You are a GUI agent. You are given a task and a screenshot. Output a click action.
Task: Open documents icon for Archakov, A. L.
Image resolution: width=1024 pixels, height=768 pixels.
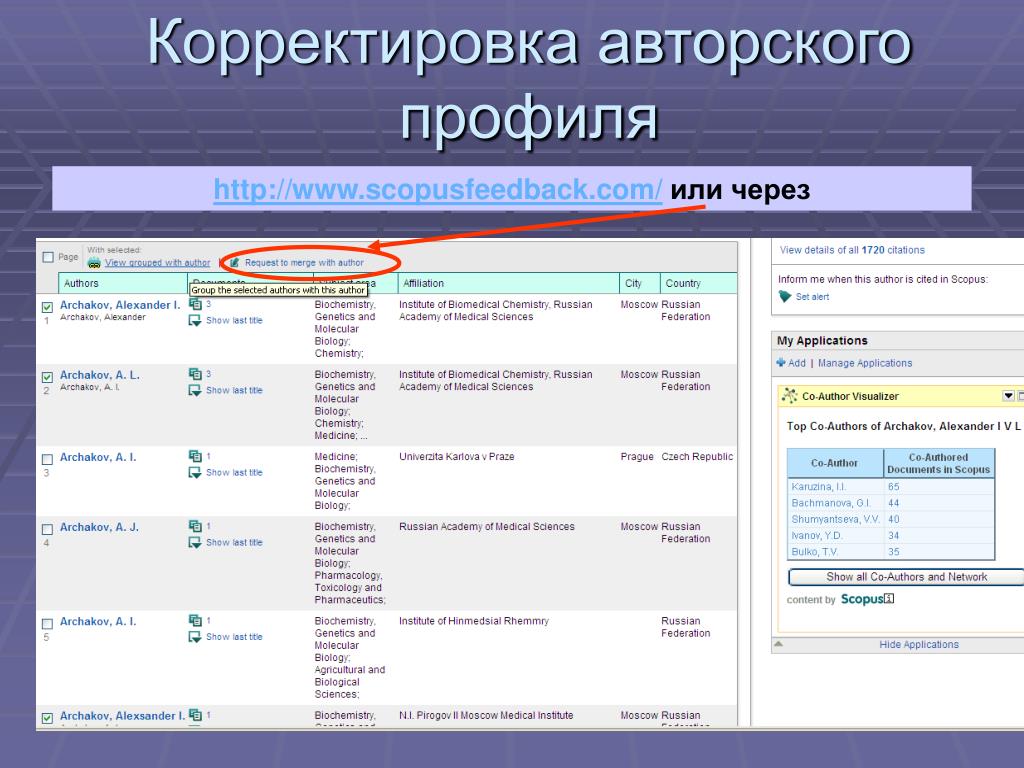point(195,374)
